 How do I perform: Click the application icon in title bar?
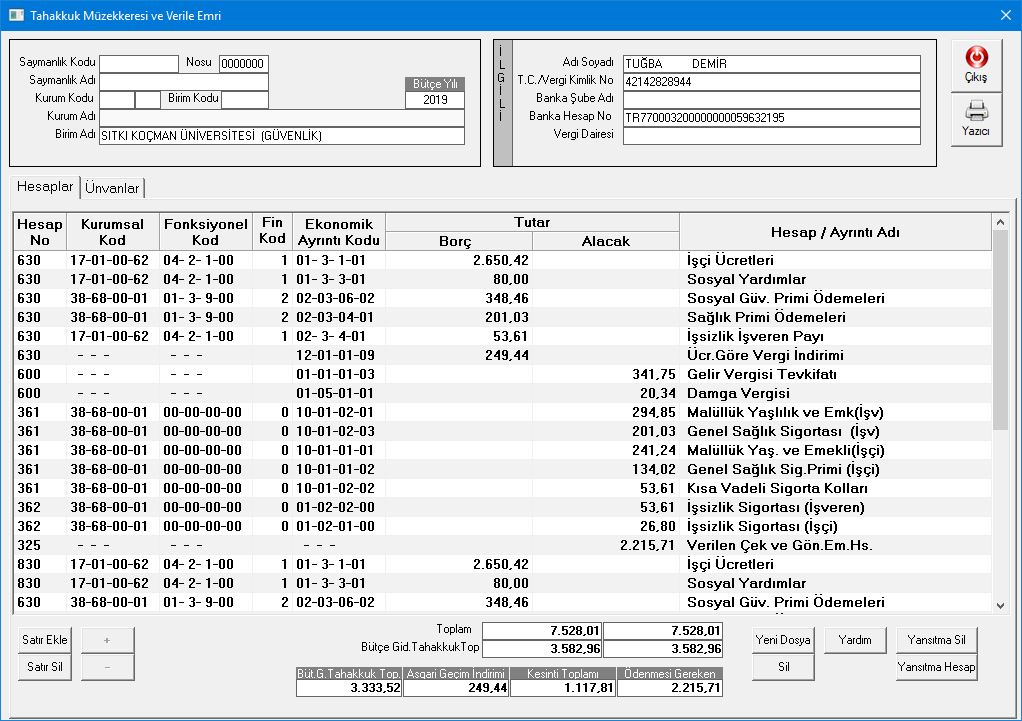(14, 15)
